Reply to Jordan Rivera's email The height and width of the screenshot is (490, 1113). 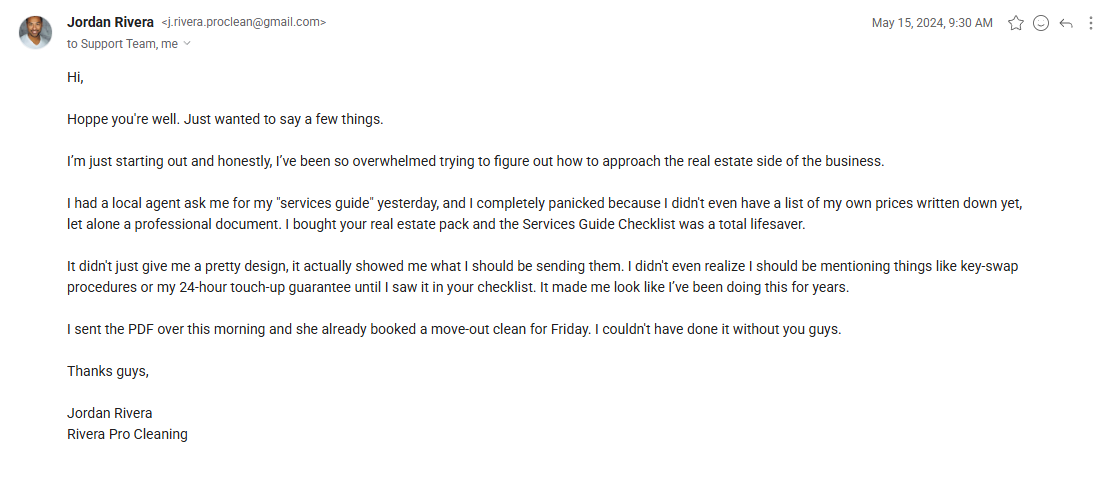(x=1066, y=23)
